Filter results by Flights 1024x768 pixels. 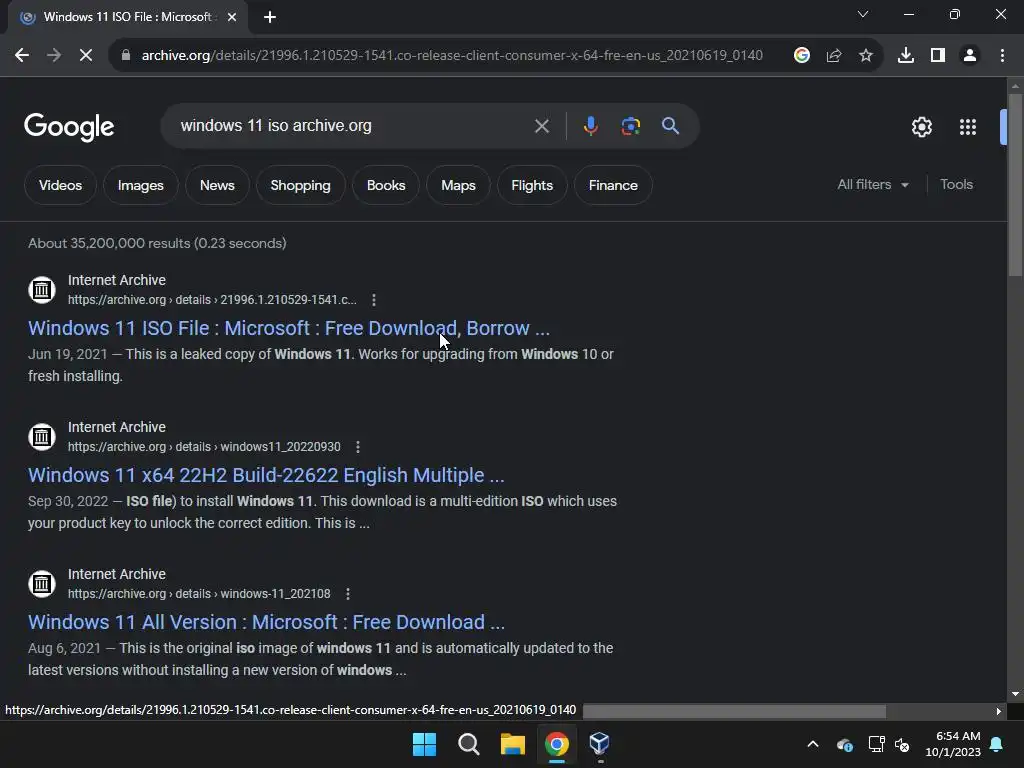[532, 185]
